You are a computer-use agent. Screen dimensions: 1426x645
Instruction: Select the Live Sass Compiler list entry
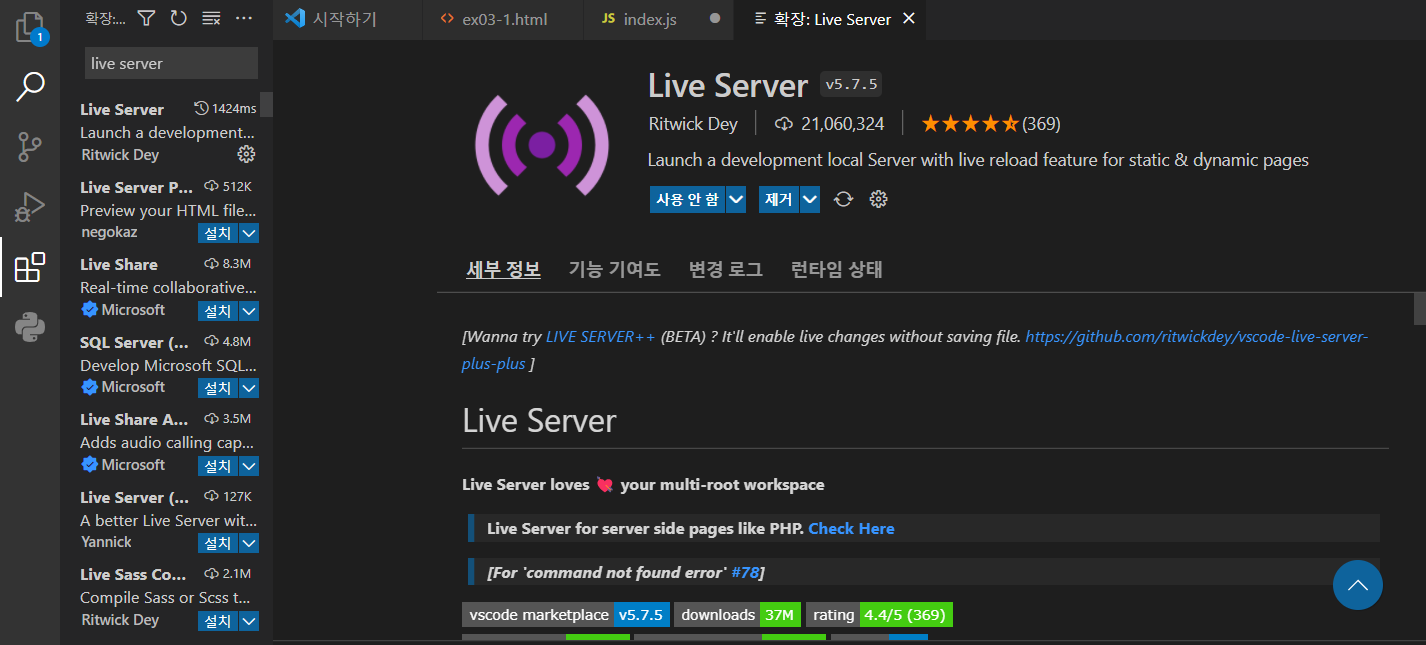click(167, 597)
